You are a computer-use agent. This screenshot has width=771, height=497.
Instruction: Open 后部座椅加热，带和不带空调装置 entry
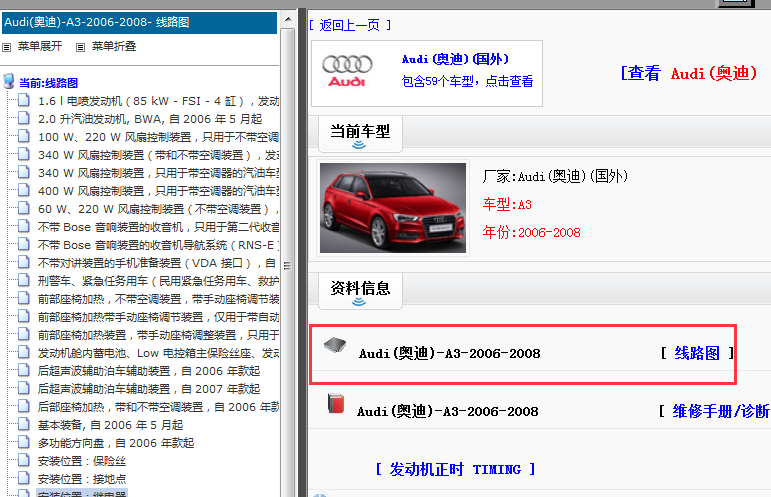coord(158,407)
